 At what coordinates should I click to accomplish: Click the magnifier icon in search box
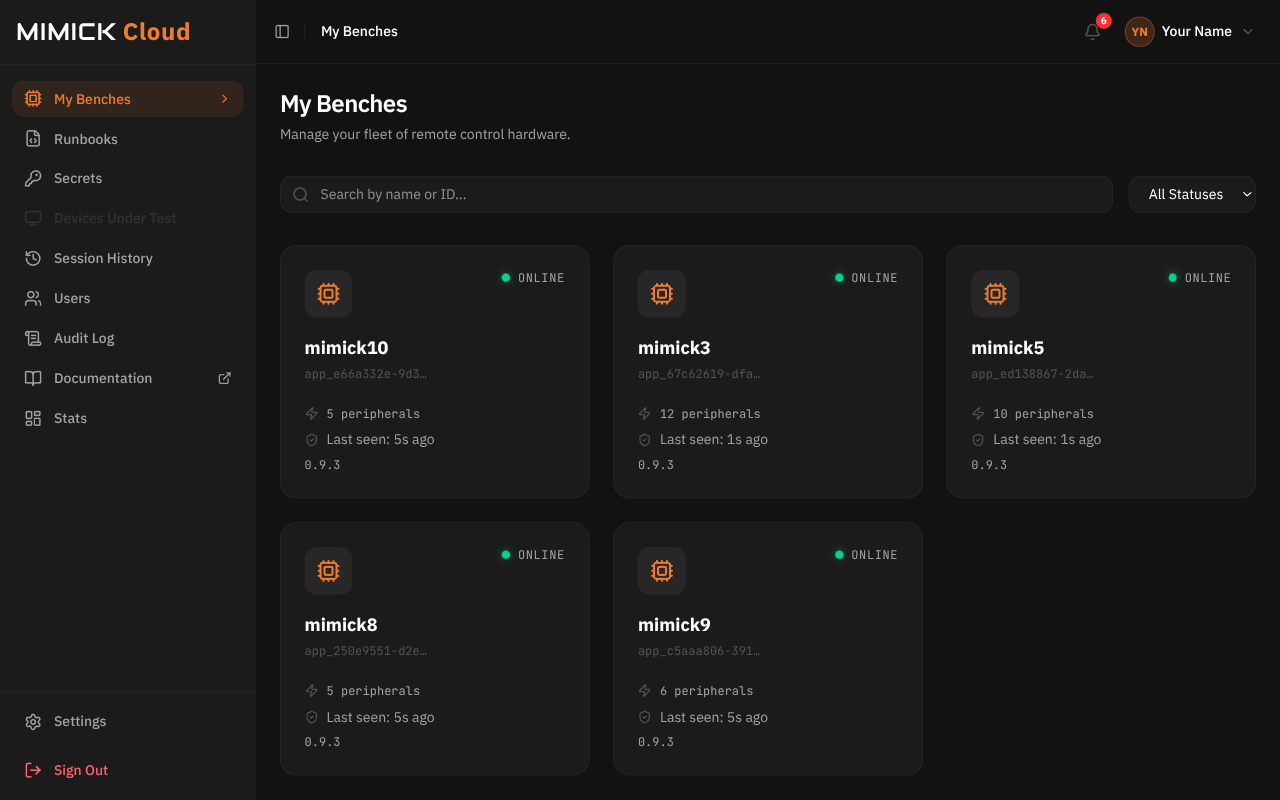coord(300,195)
